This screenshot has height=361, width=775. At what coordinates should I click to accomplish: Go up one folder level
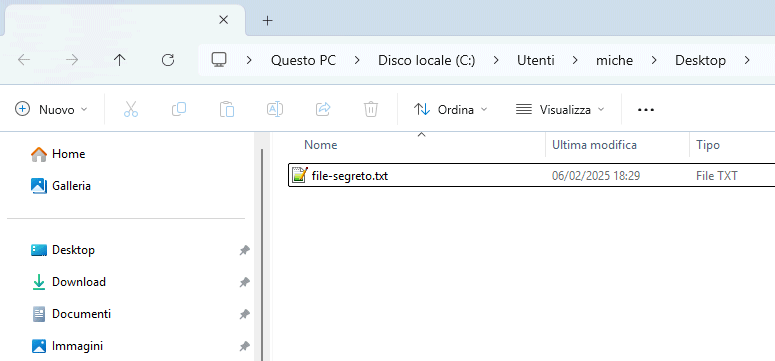(120, 60)
